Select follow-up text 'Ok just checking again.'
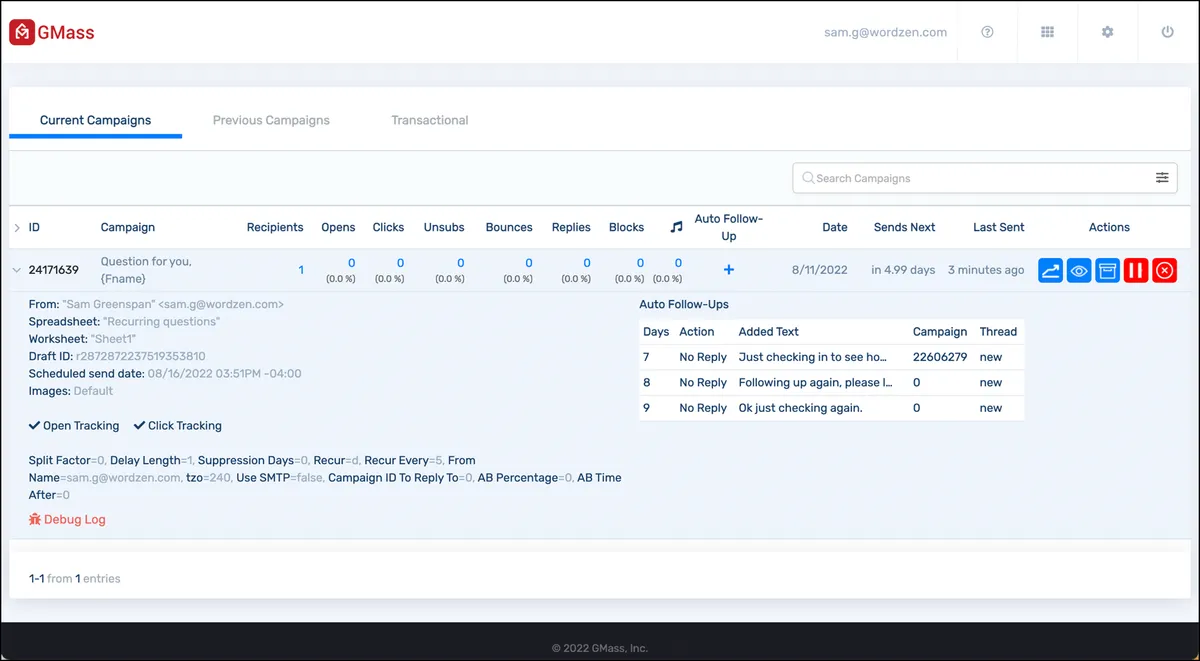1200x661 pixels. pos(800,408)
